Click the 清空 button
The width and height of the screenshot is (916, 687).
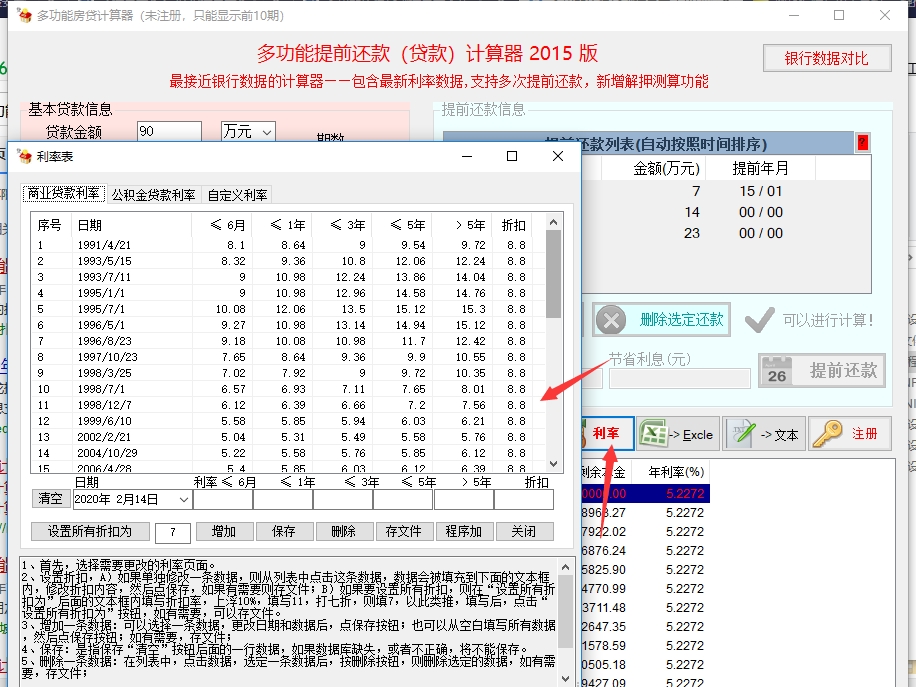click(50, 498)
